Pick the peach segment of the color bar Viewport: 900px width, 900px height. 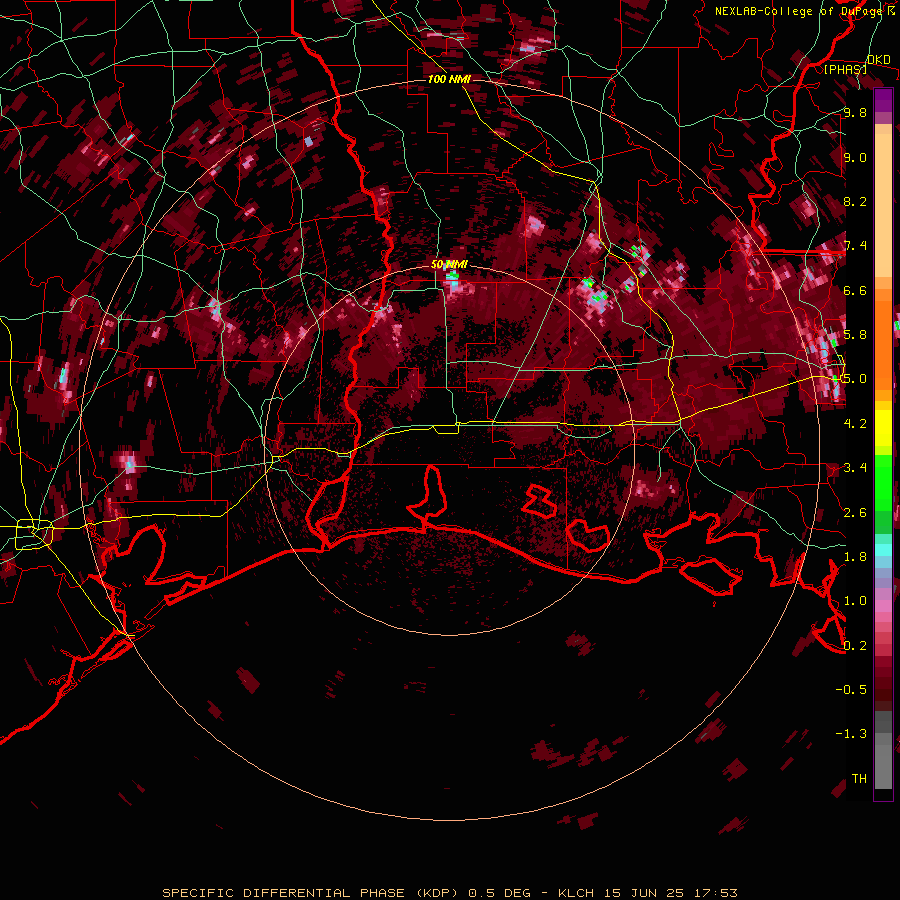click(883, 207)
